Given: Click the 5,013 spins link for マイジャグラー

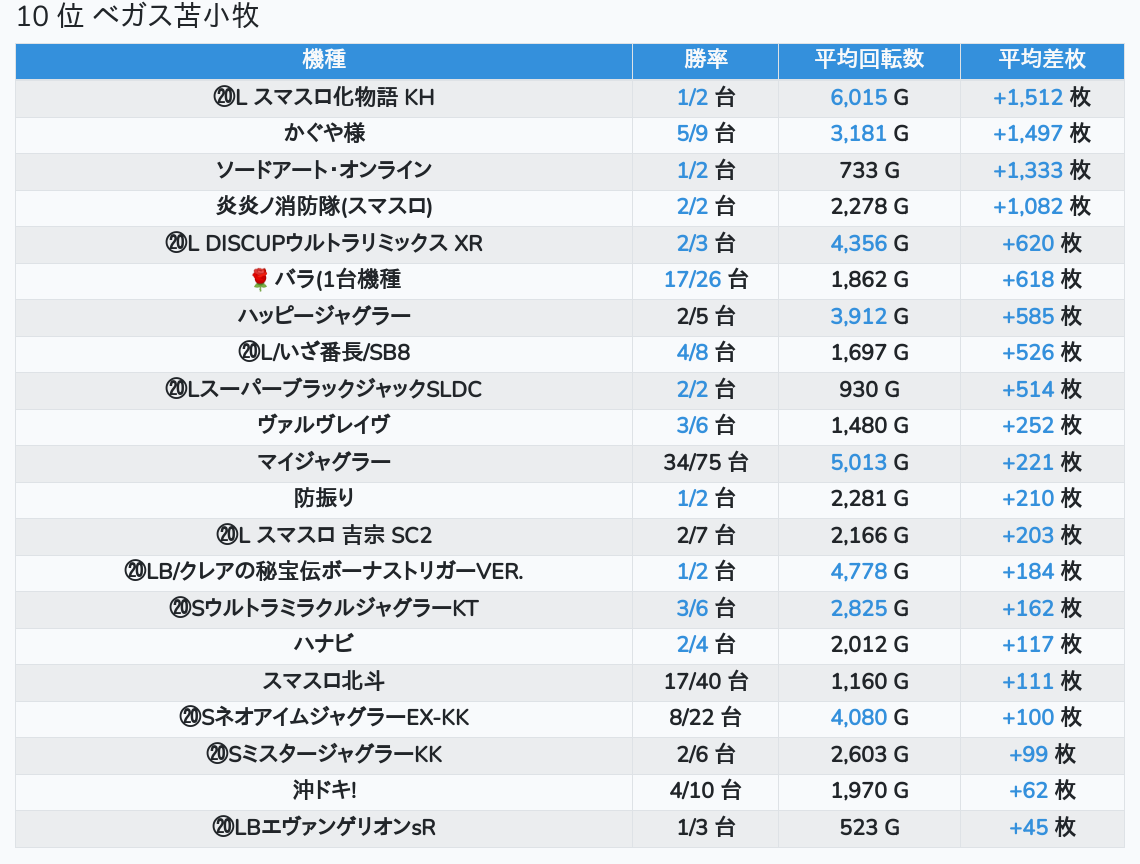Looking at the screenshot, I should (858, 462).
